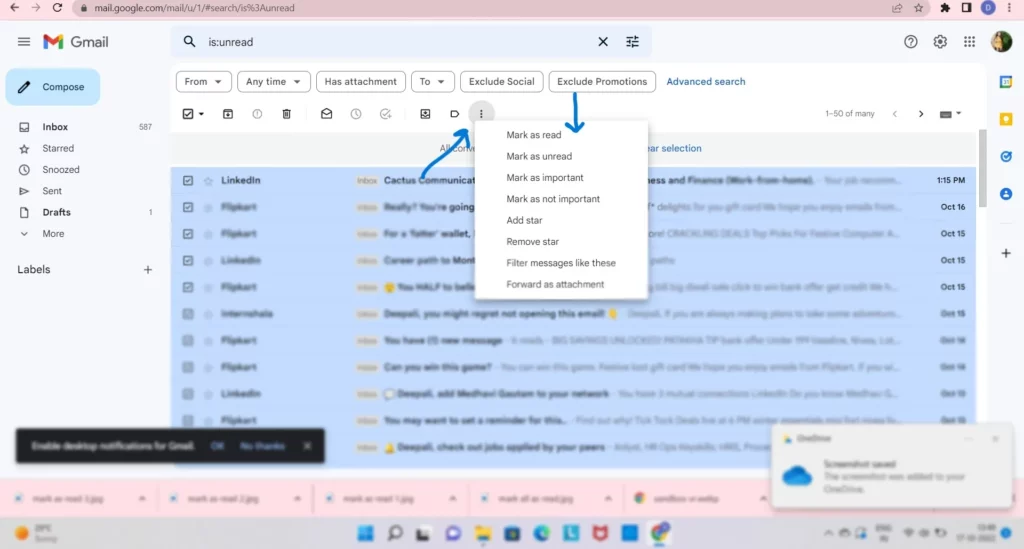Go to older results arrow
This screenshot has height=549, width=1024.
tap(921, 114)
